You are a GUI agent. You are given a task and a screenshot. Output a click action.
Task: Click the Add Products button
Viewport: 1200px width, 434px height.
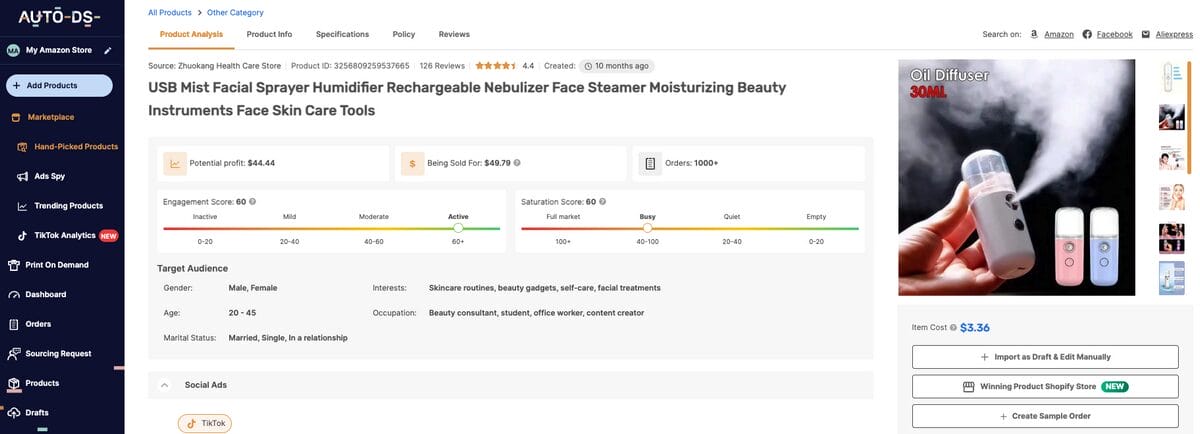pyautogui.click(x=59, y=86)
